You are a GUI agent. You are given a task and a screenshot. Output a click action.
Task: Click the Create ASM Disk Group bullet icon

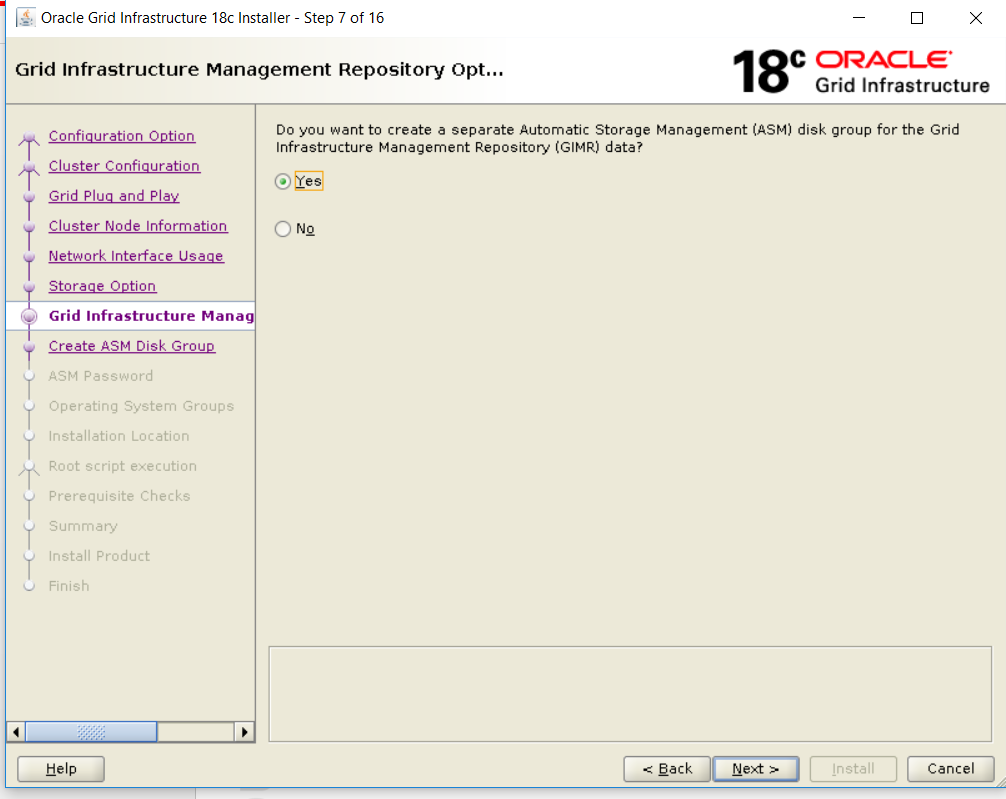[29, 347]
